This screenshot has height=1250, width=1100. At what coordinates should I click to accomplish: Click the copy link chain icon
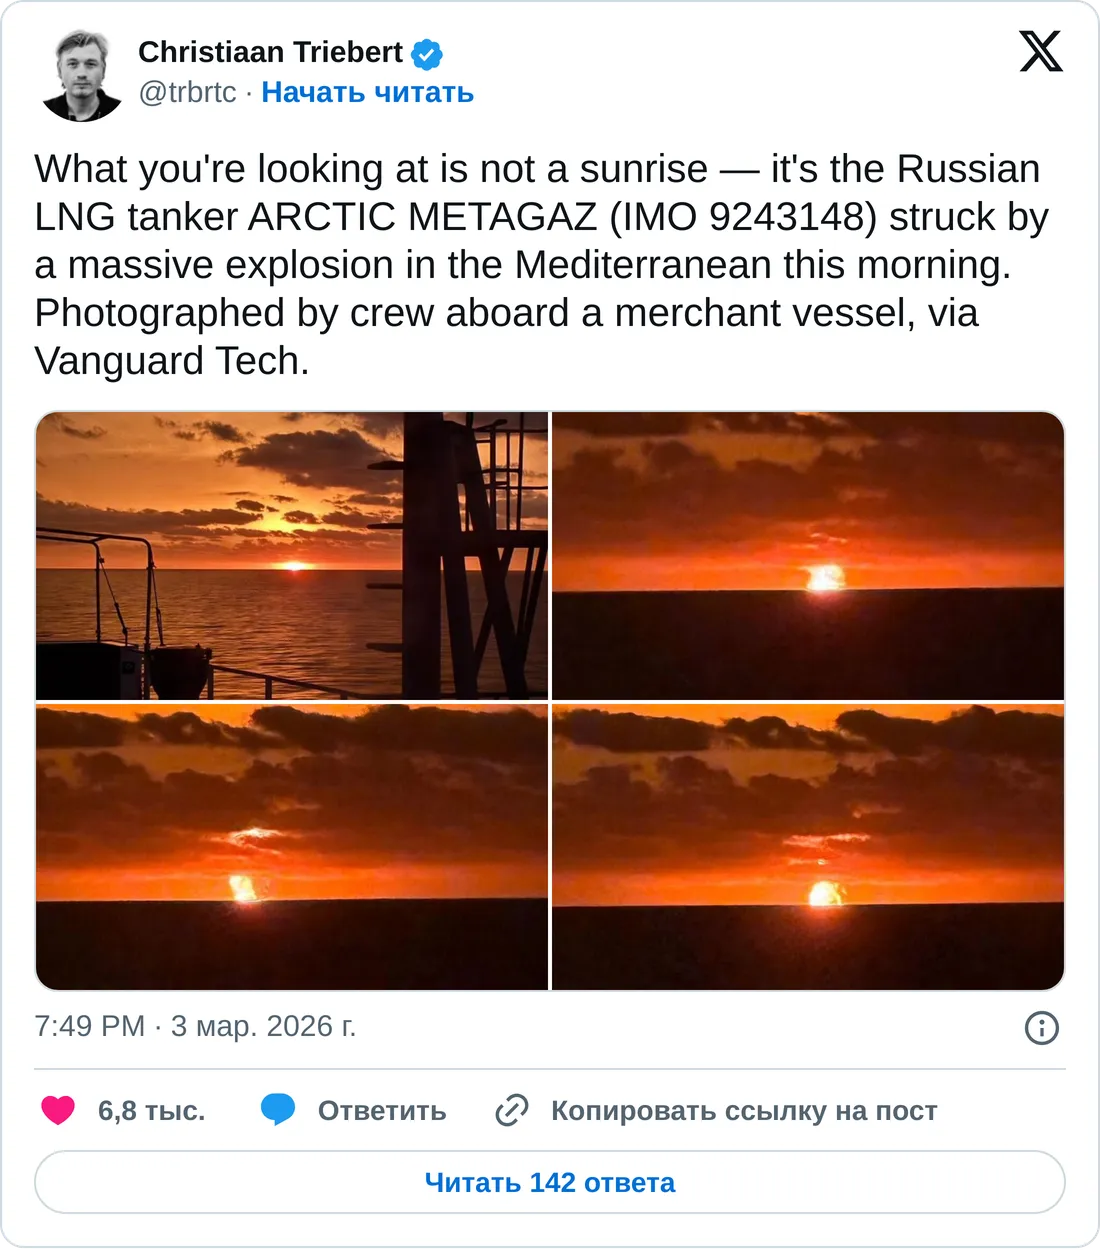tap(512, 1110)
